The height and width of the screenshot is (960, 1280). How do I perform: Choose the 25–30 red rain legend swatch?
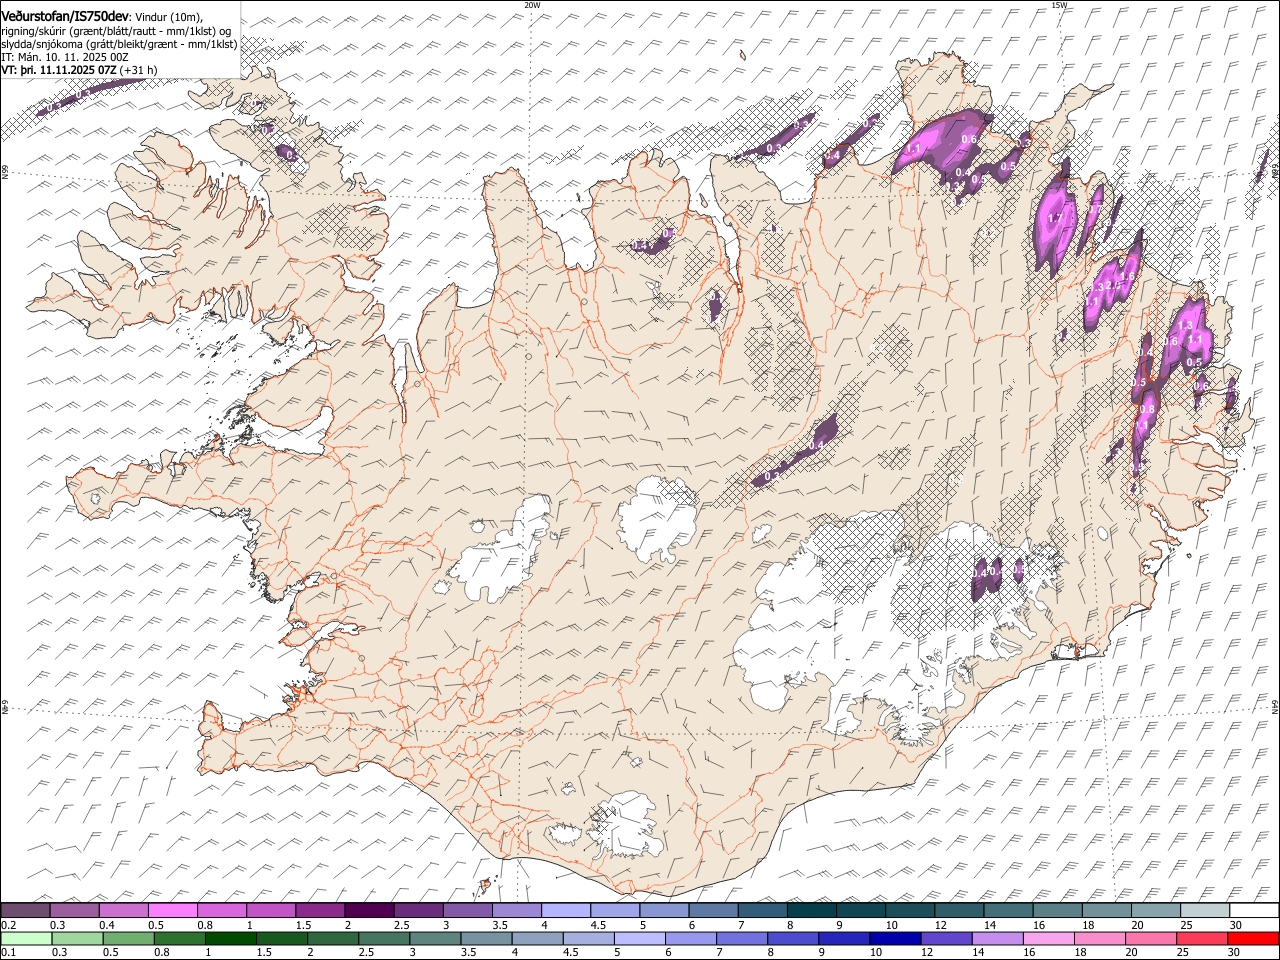coord(1201,938)
